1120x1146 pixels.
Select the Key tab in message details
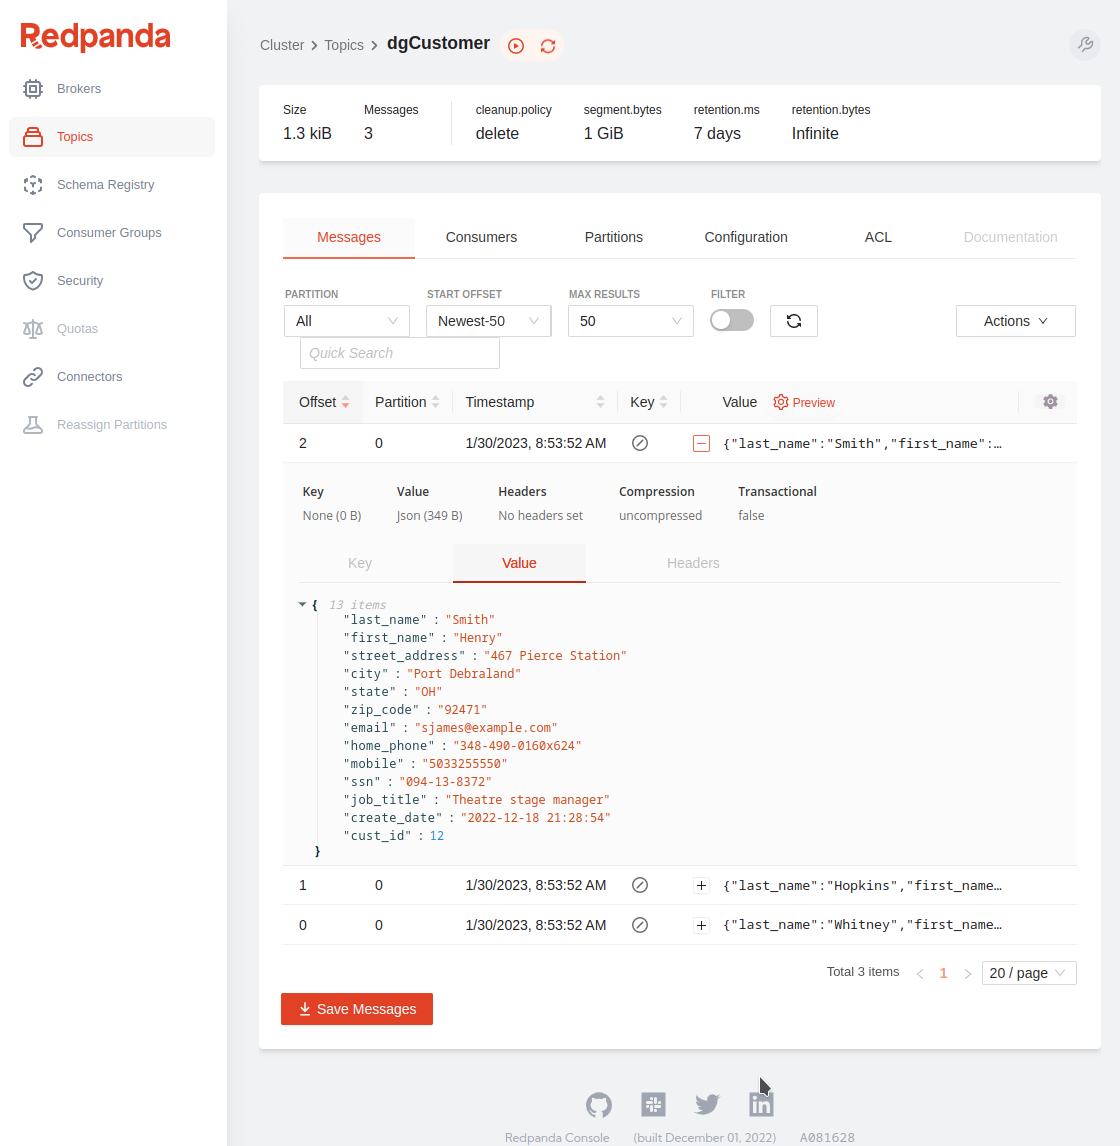(360, 563)
